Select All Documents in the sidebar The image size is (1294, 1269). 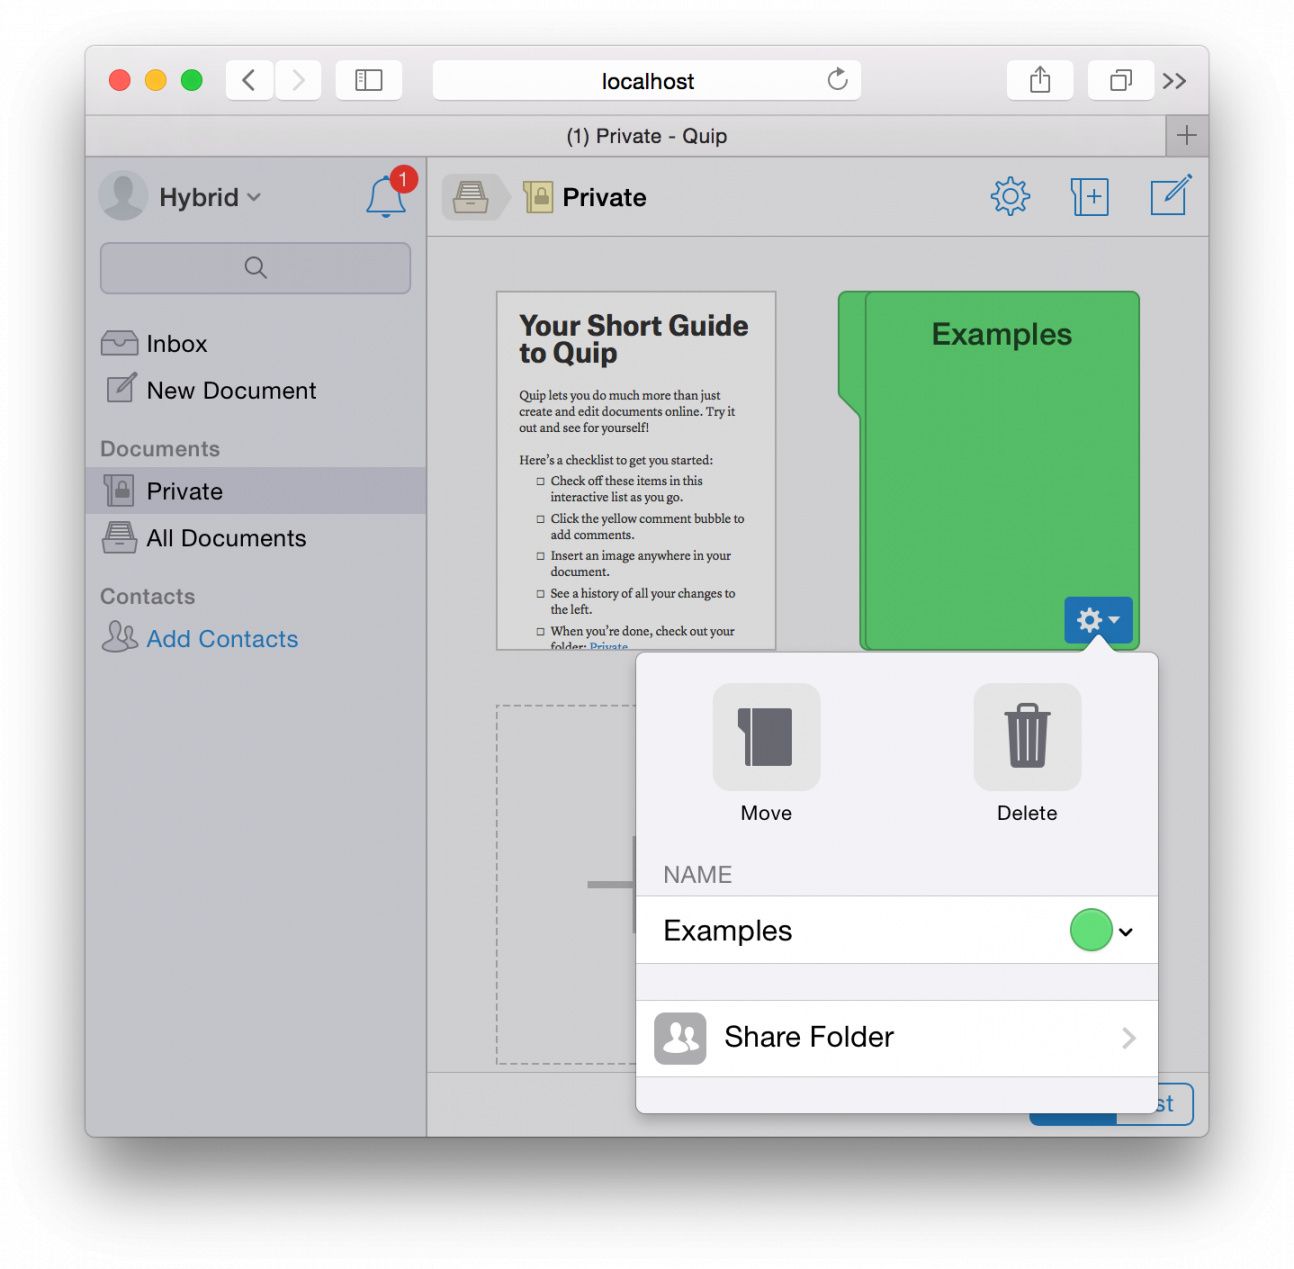pyautogui.click(x=225, y=538)
